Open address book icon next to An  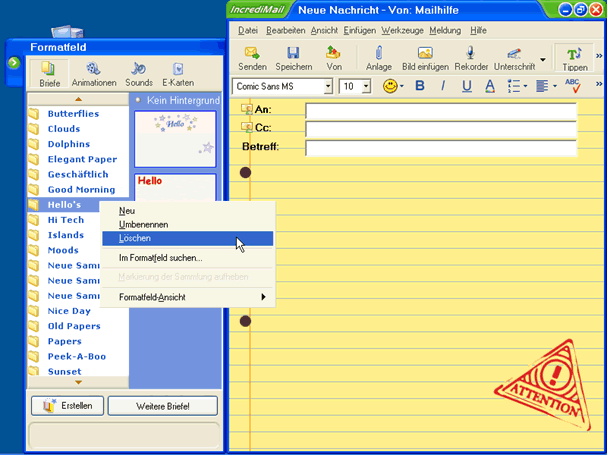(247, 109)
